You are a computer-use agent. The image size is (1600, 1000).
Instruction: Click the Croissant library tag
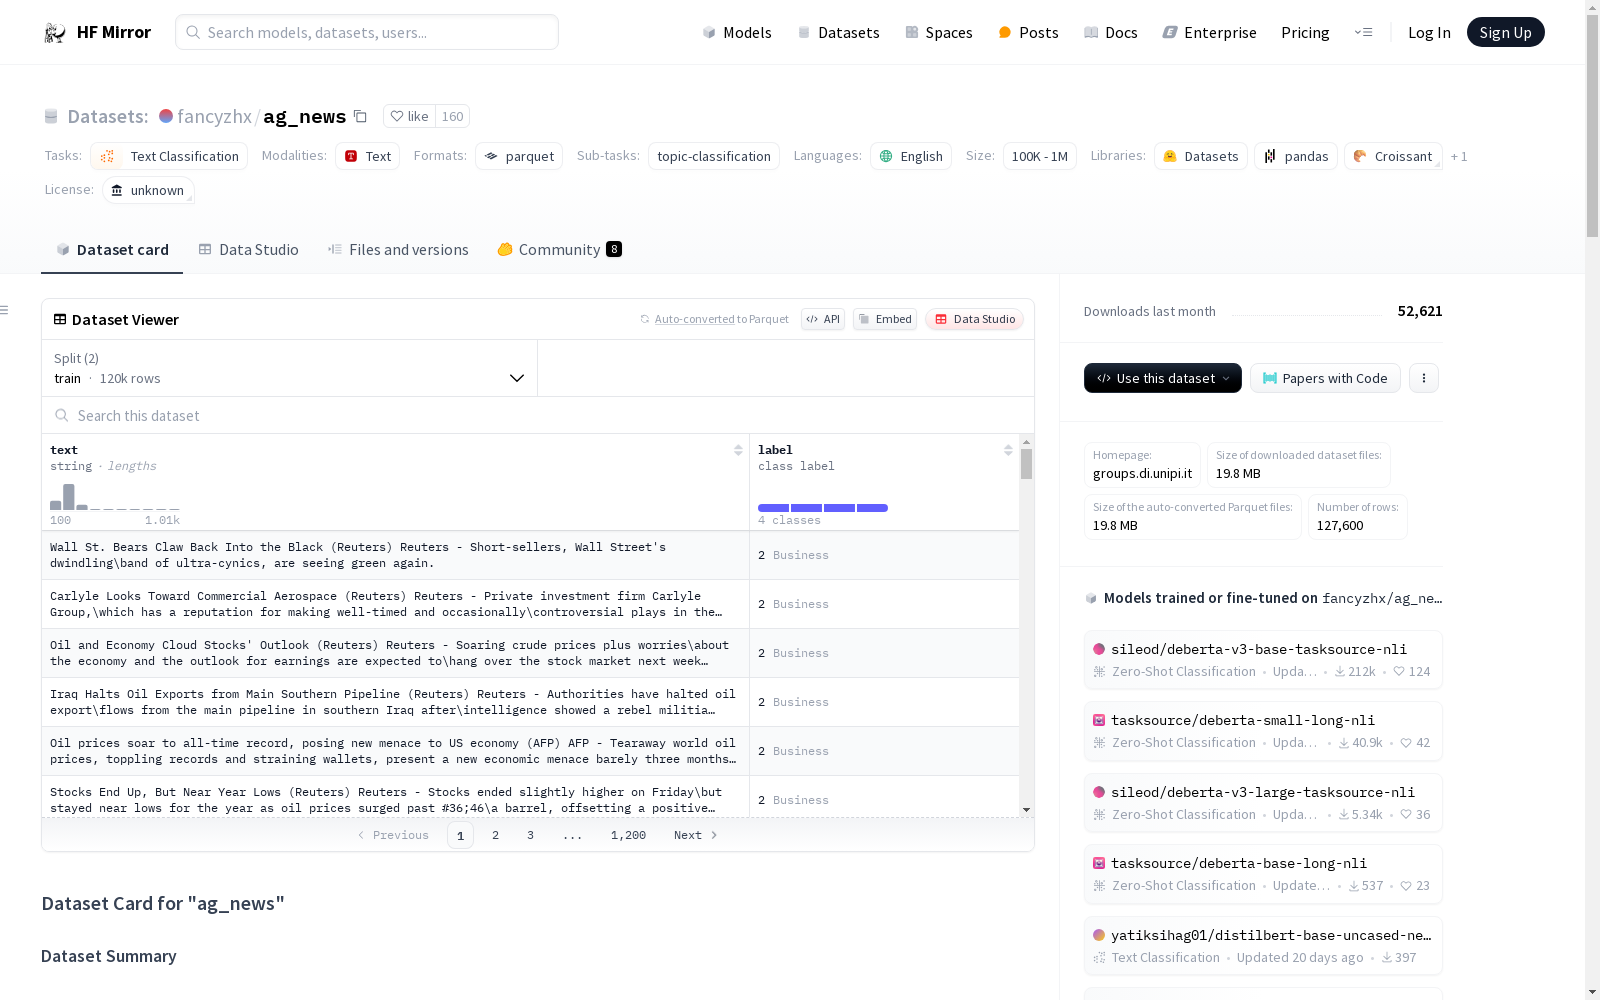1393,156
